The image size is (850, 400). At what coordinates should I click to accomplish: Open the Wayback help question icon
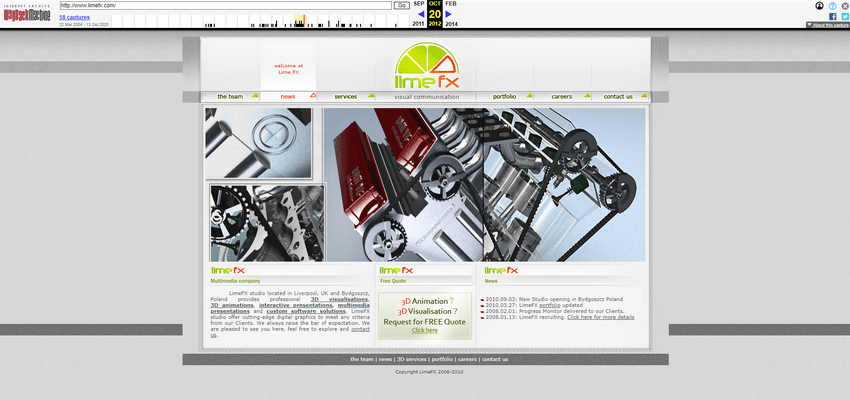832,5
